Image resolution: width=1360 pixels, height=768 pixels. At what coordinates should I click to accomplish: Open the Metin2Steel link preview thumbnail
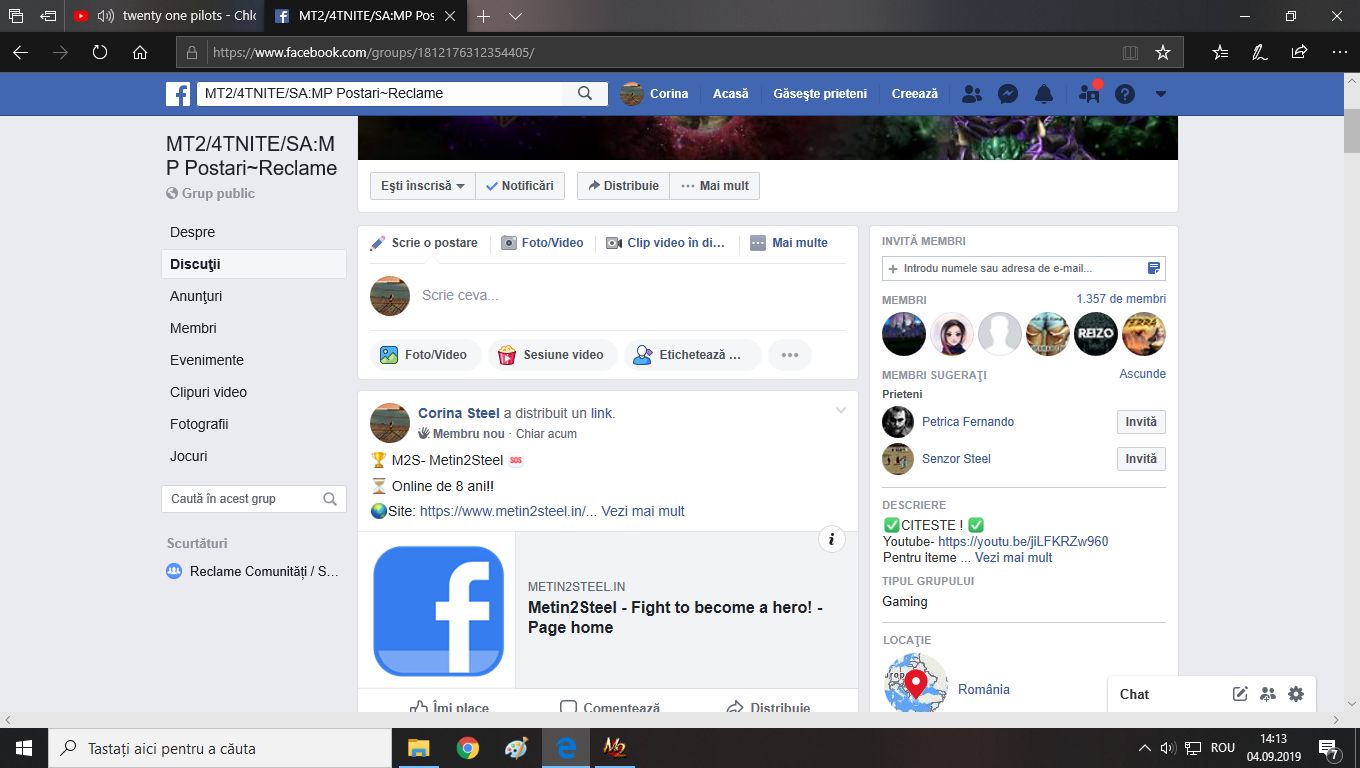coord(438,611)
